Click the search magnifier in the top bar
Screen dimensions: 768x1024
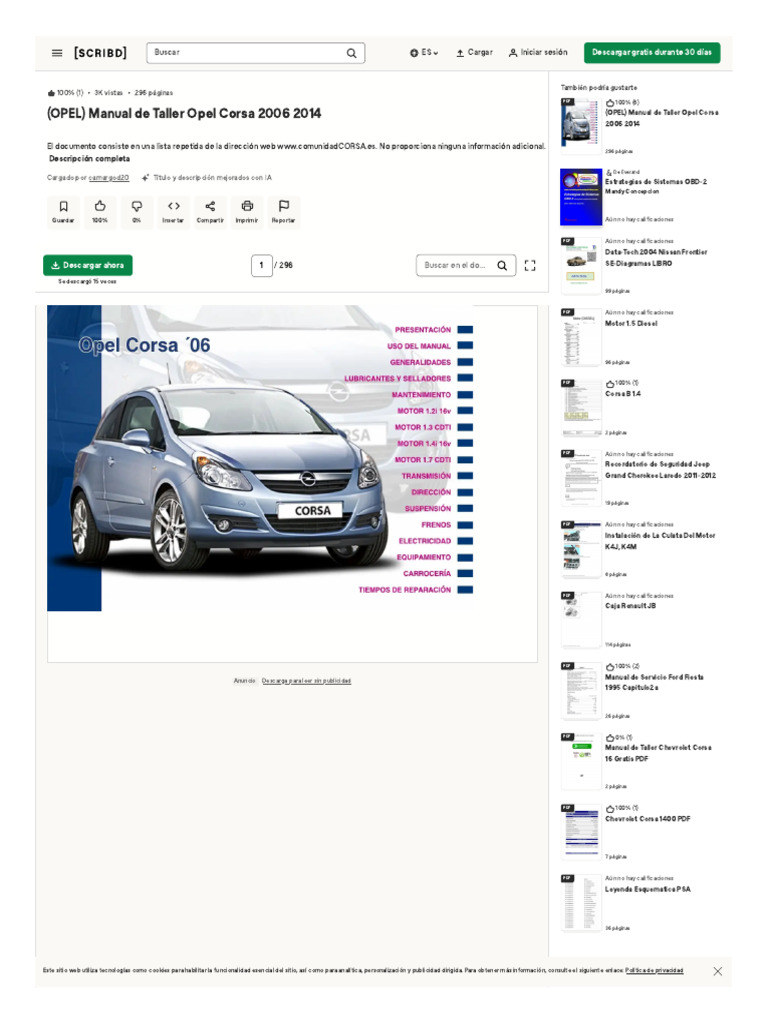click(x=351, y=53)
